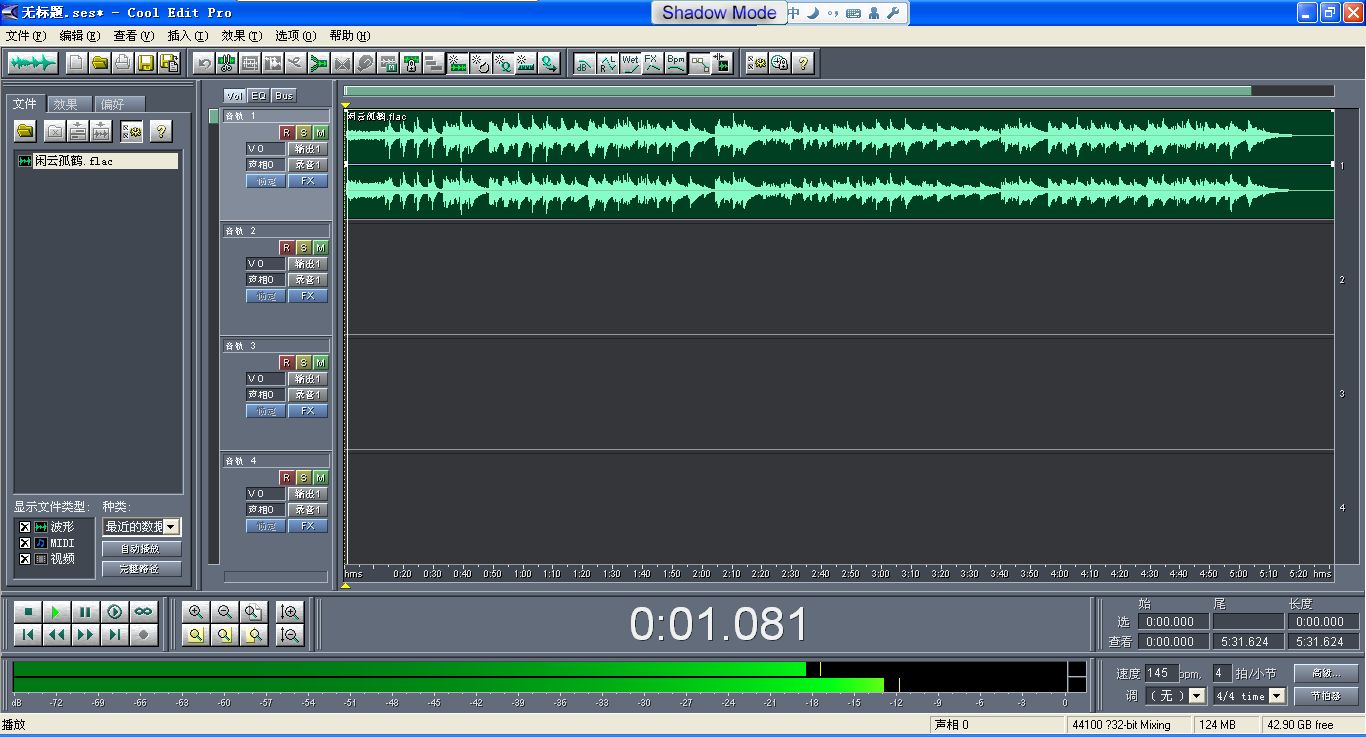Switch to waveform edit view icon
This screenshot has height=737, width=1366.
coord(32,63)
